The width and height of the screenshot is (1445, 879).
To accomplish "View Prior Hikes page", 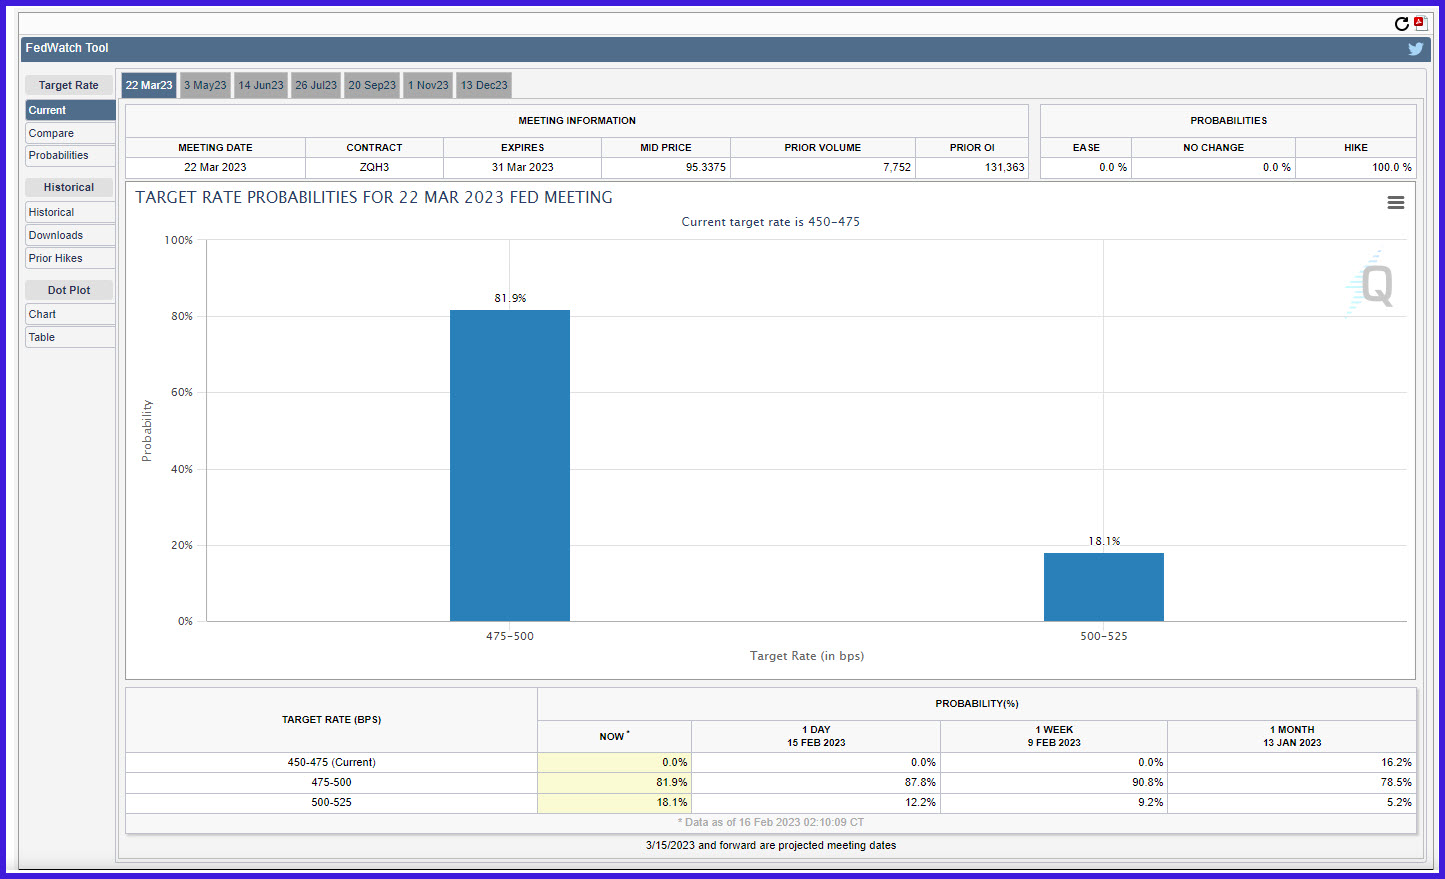I will tap(70, 258).
